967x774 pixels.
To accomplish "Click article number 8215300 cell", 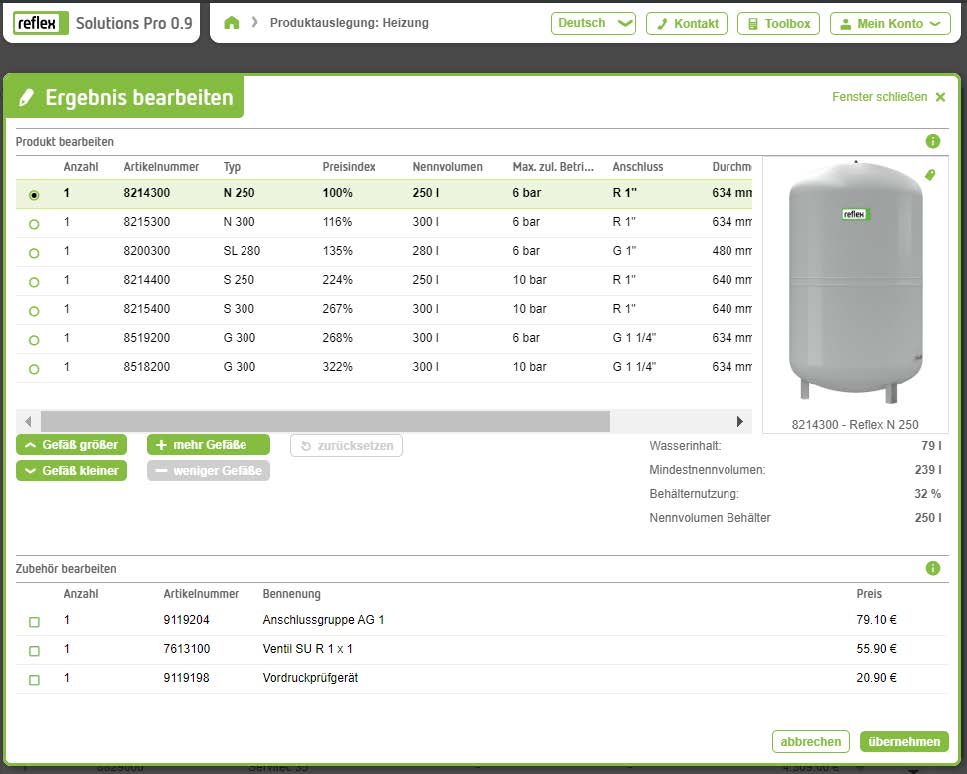I will [x=147, y=222].
